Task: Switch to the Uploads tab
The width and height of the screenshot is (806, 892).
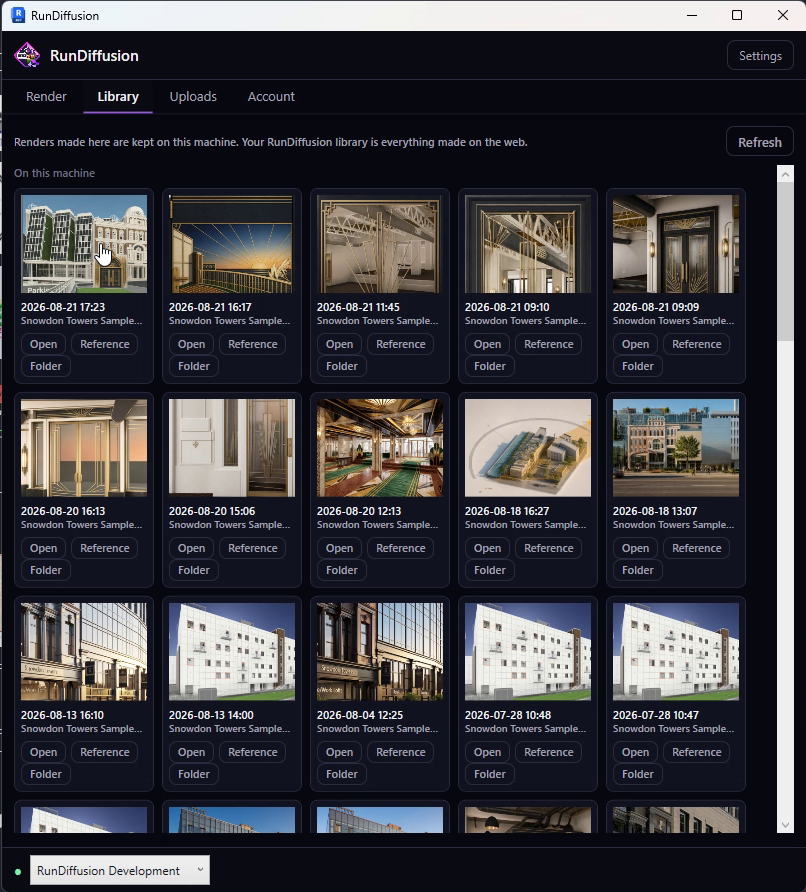Action: [x=193, y=96]
